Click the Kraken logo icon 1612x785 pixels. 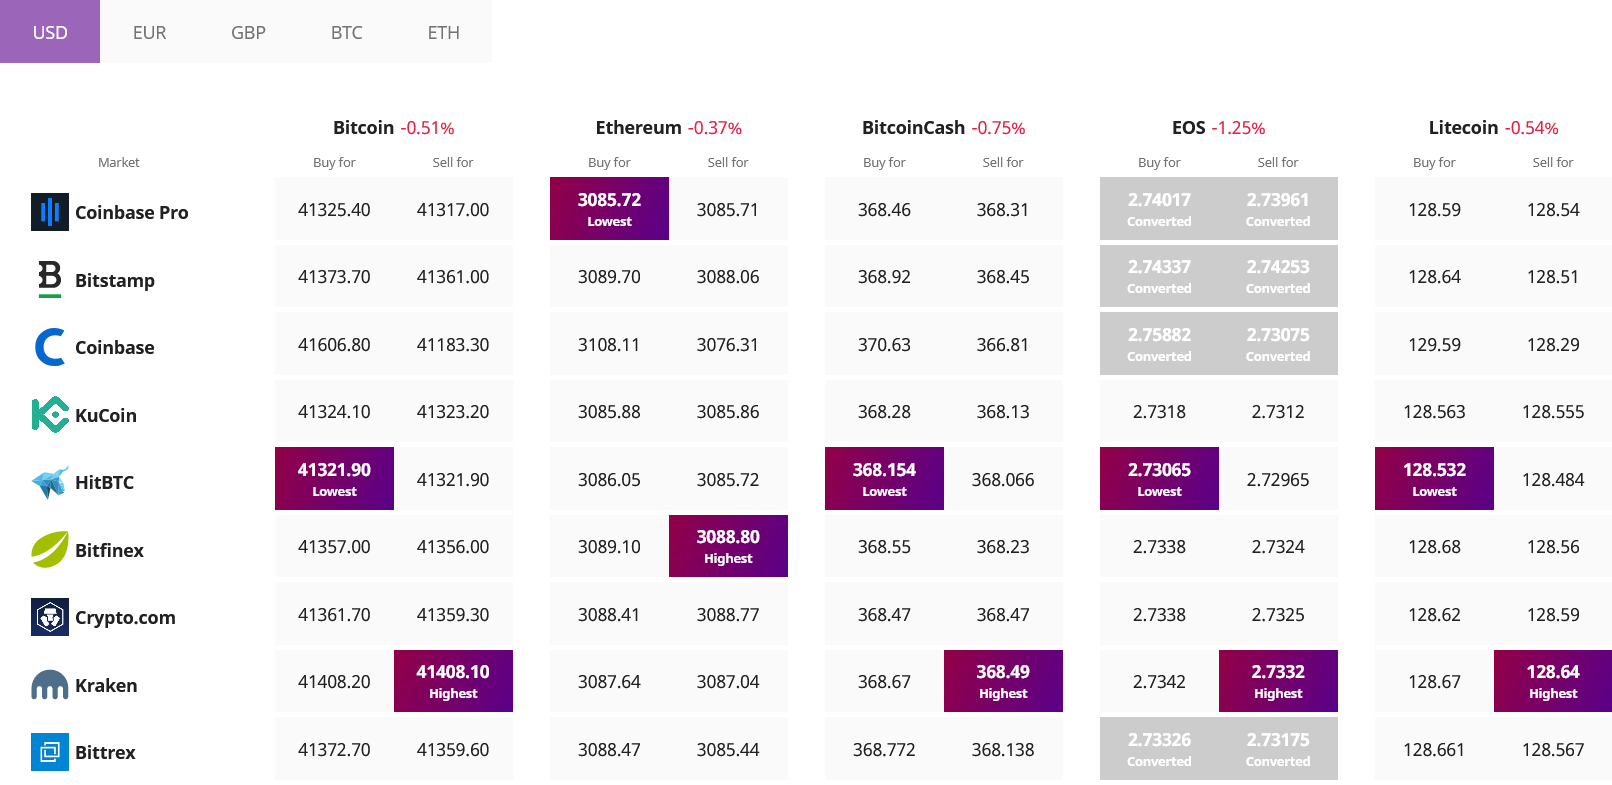click(x=50, y=685)
